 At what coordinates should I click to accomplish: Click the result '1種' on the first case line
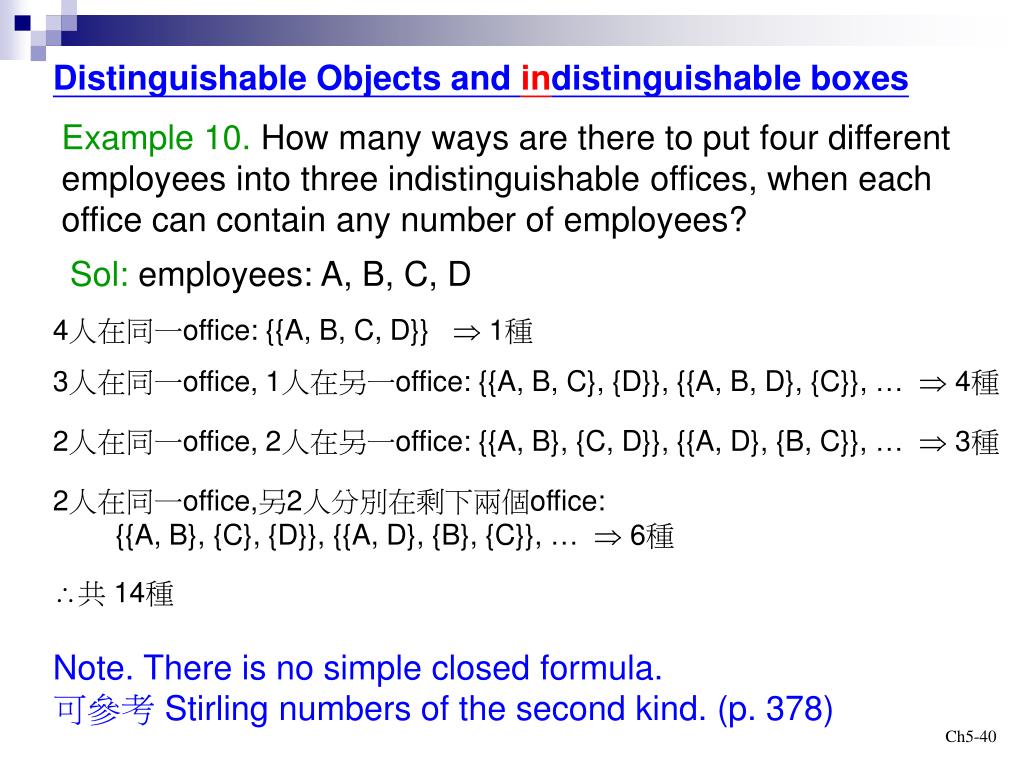coord(511,332)
